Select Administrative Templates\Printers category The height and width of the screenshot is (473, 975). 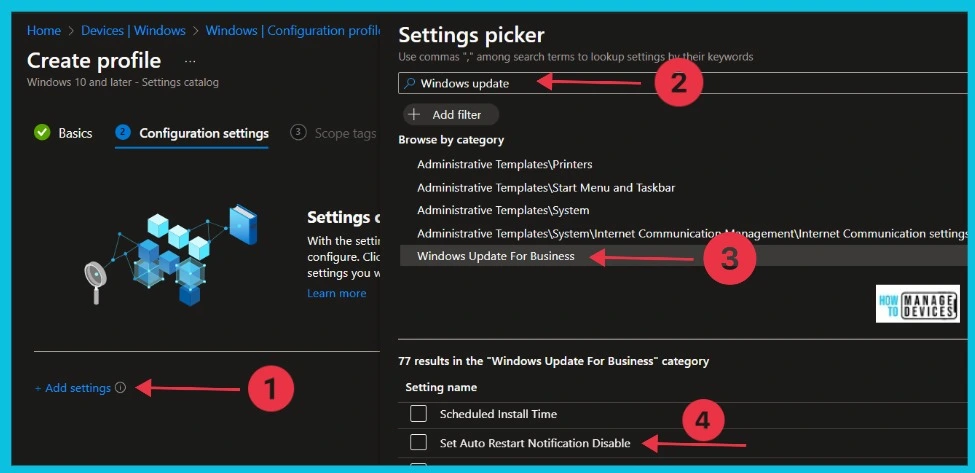click(x=504, y=165)
